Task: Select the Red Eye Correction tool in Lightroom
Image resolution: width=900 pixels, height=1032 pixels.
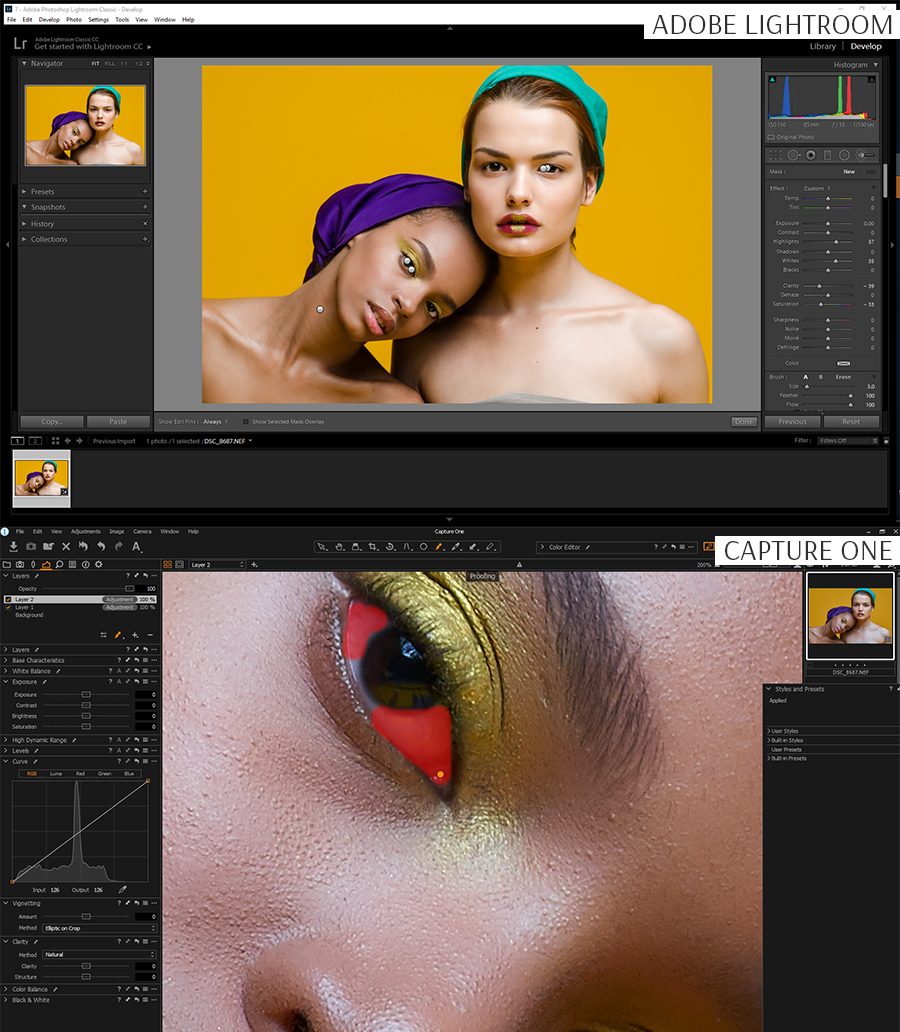Action: coord(810,155)
